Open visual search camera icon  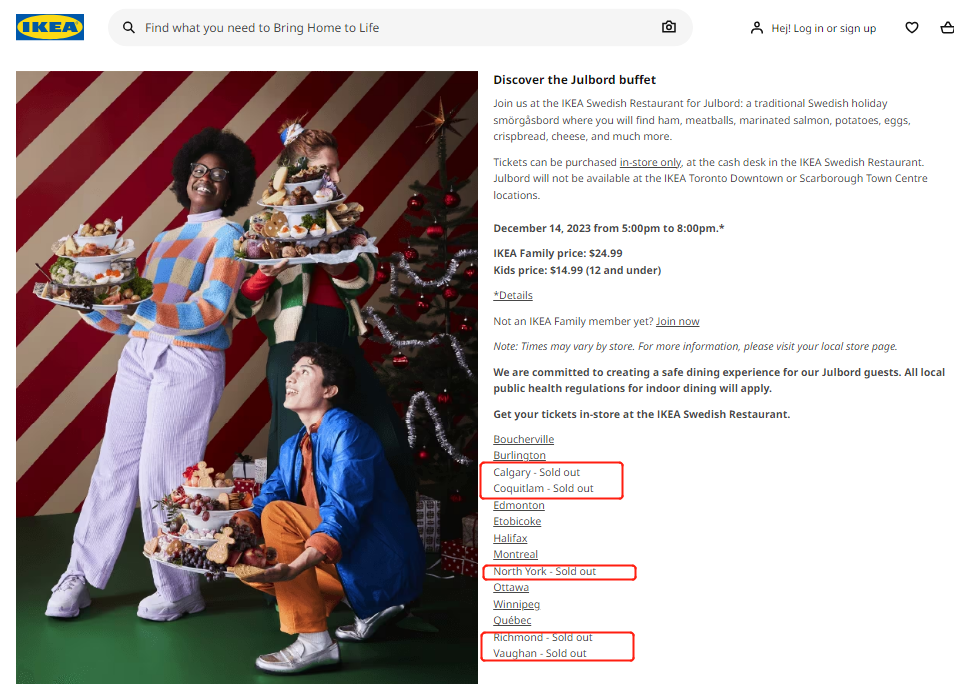[669, 27]
